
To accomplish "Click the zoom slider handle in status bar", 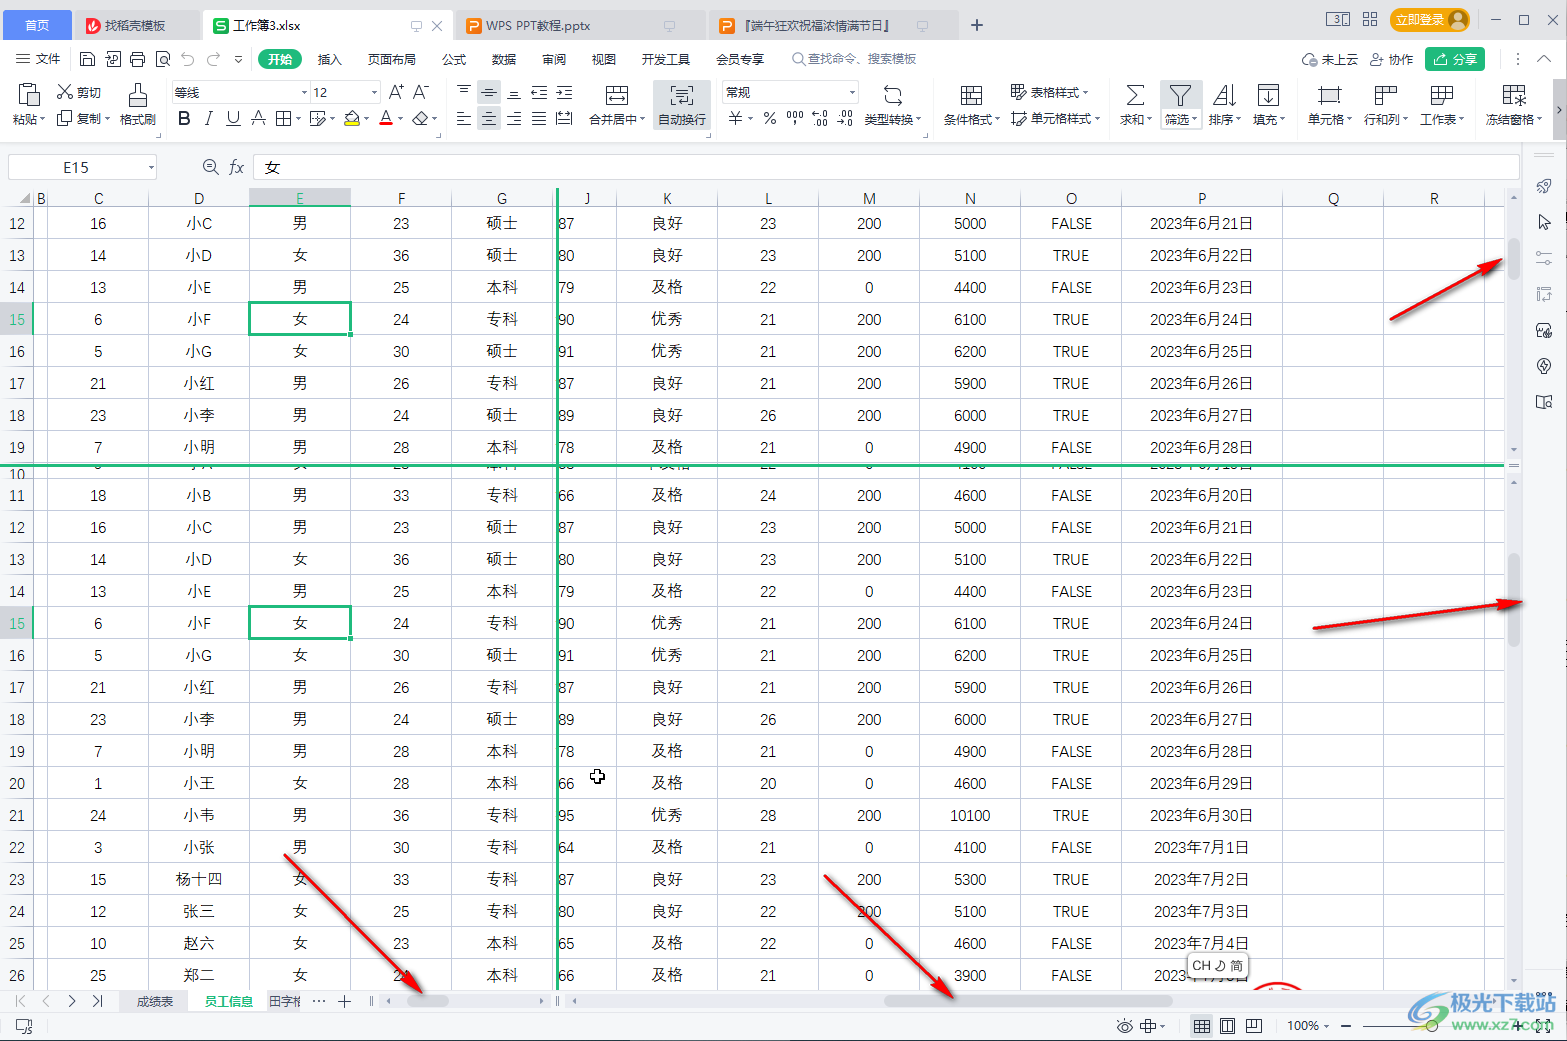I will [x=1432, y=1026].
